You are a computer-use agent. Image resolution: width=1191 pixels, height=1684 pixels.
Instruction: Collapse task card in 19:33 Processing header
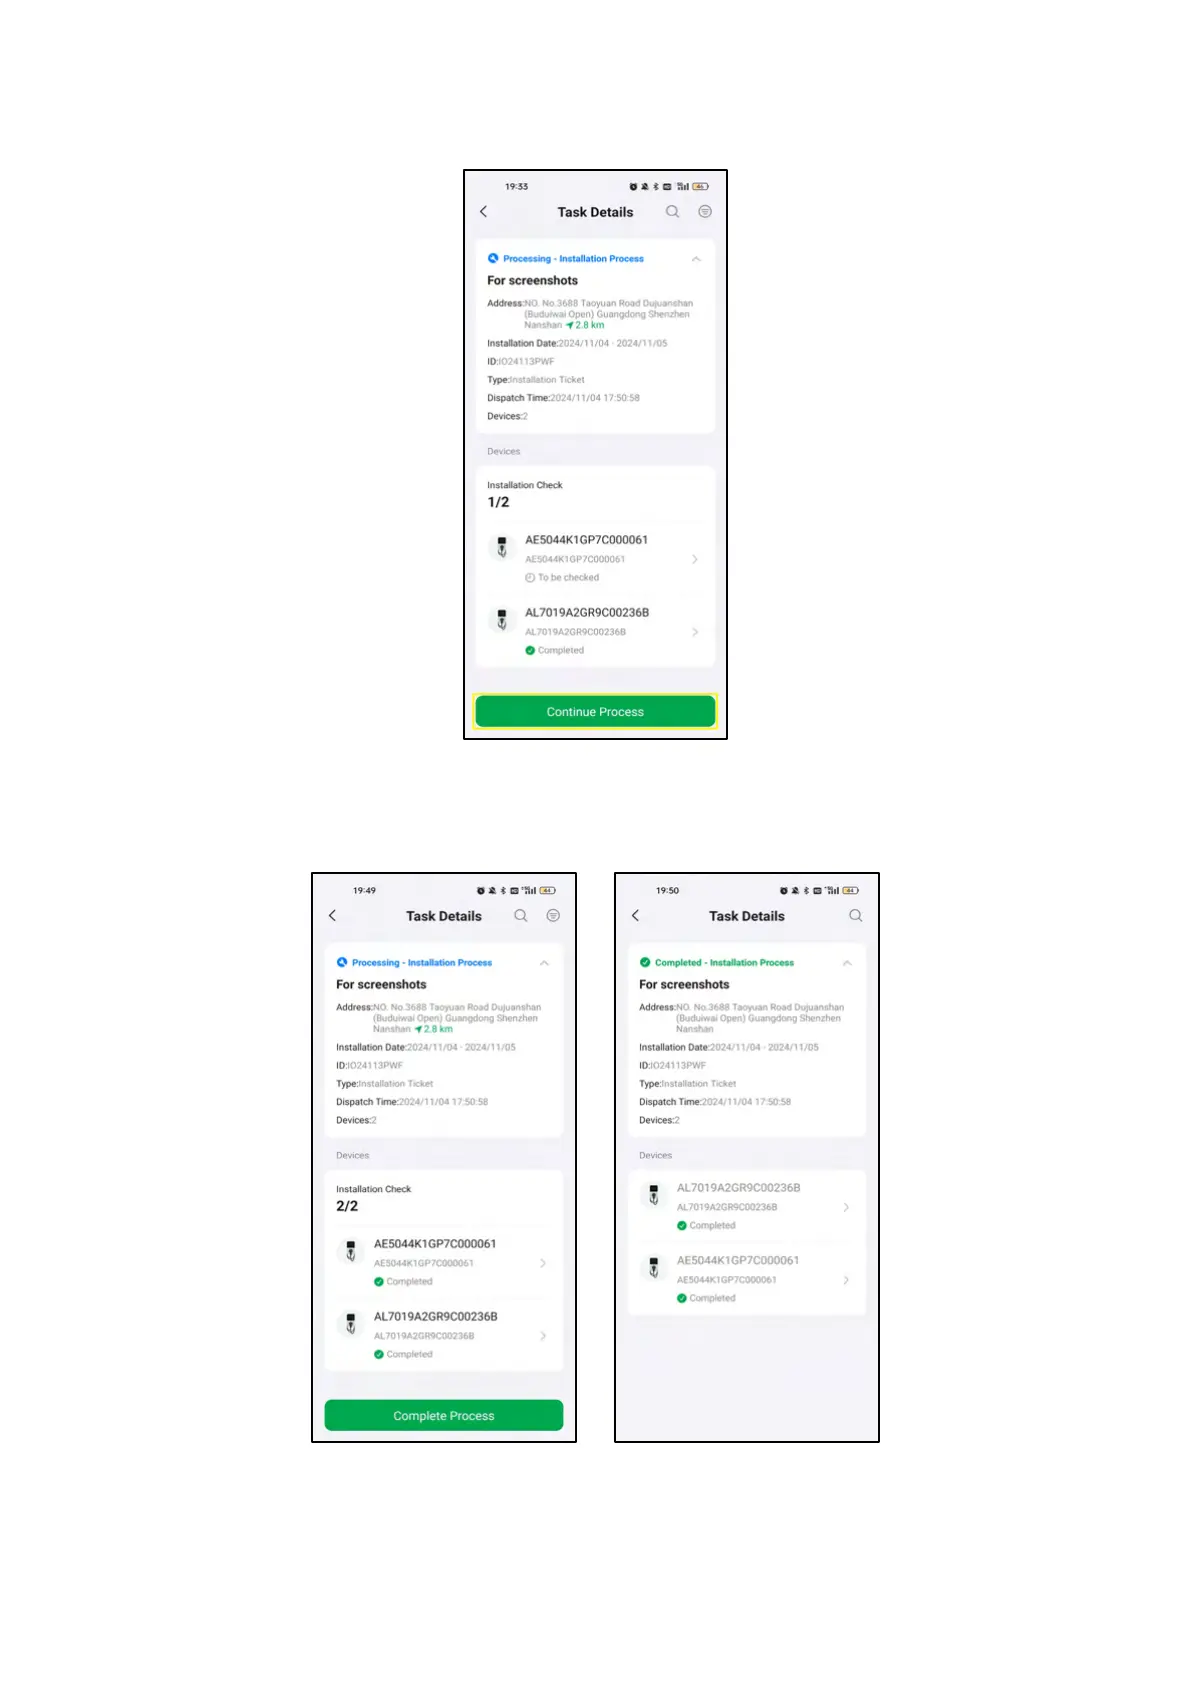pos(696,259)
